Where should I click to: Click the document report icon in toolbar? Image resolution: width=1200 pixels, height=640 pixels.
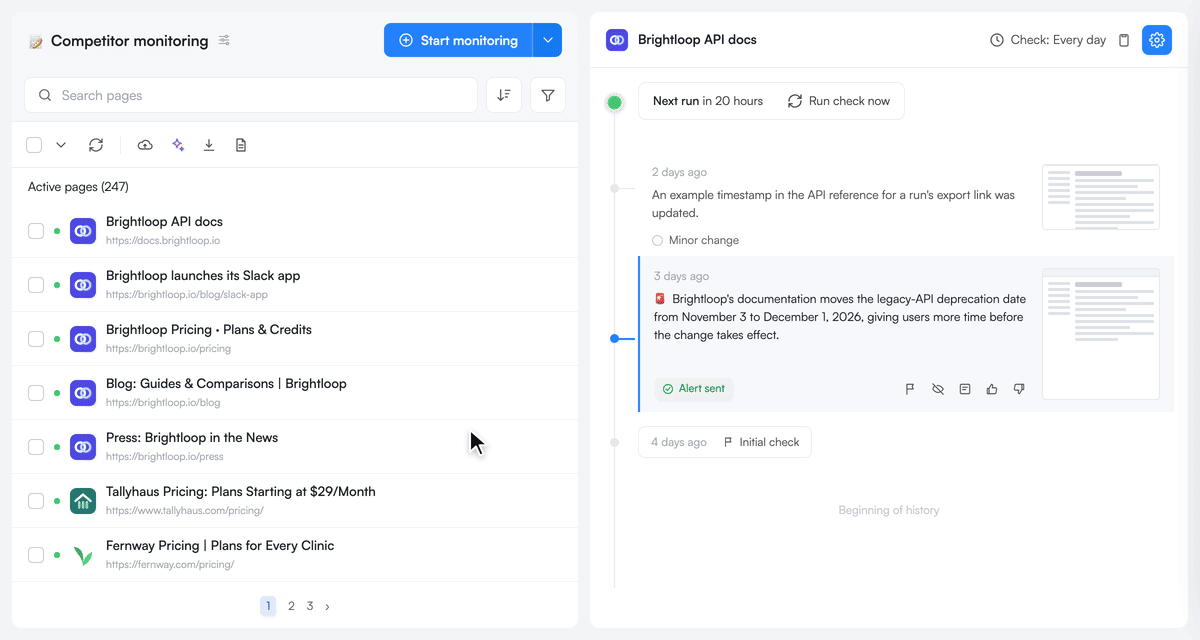coord(241,145)
